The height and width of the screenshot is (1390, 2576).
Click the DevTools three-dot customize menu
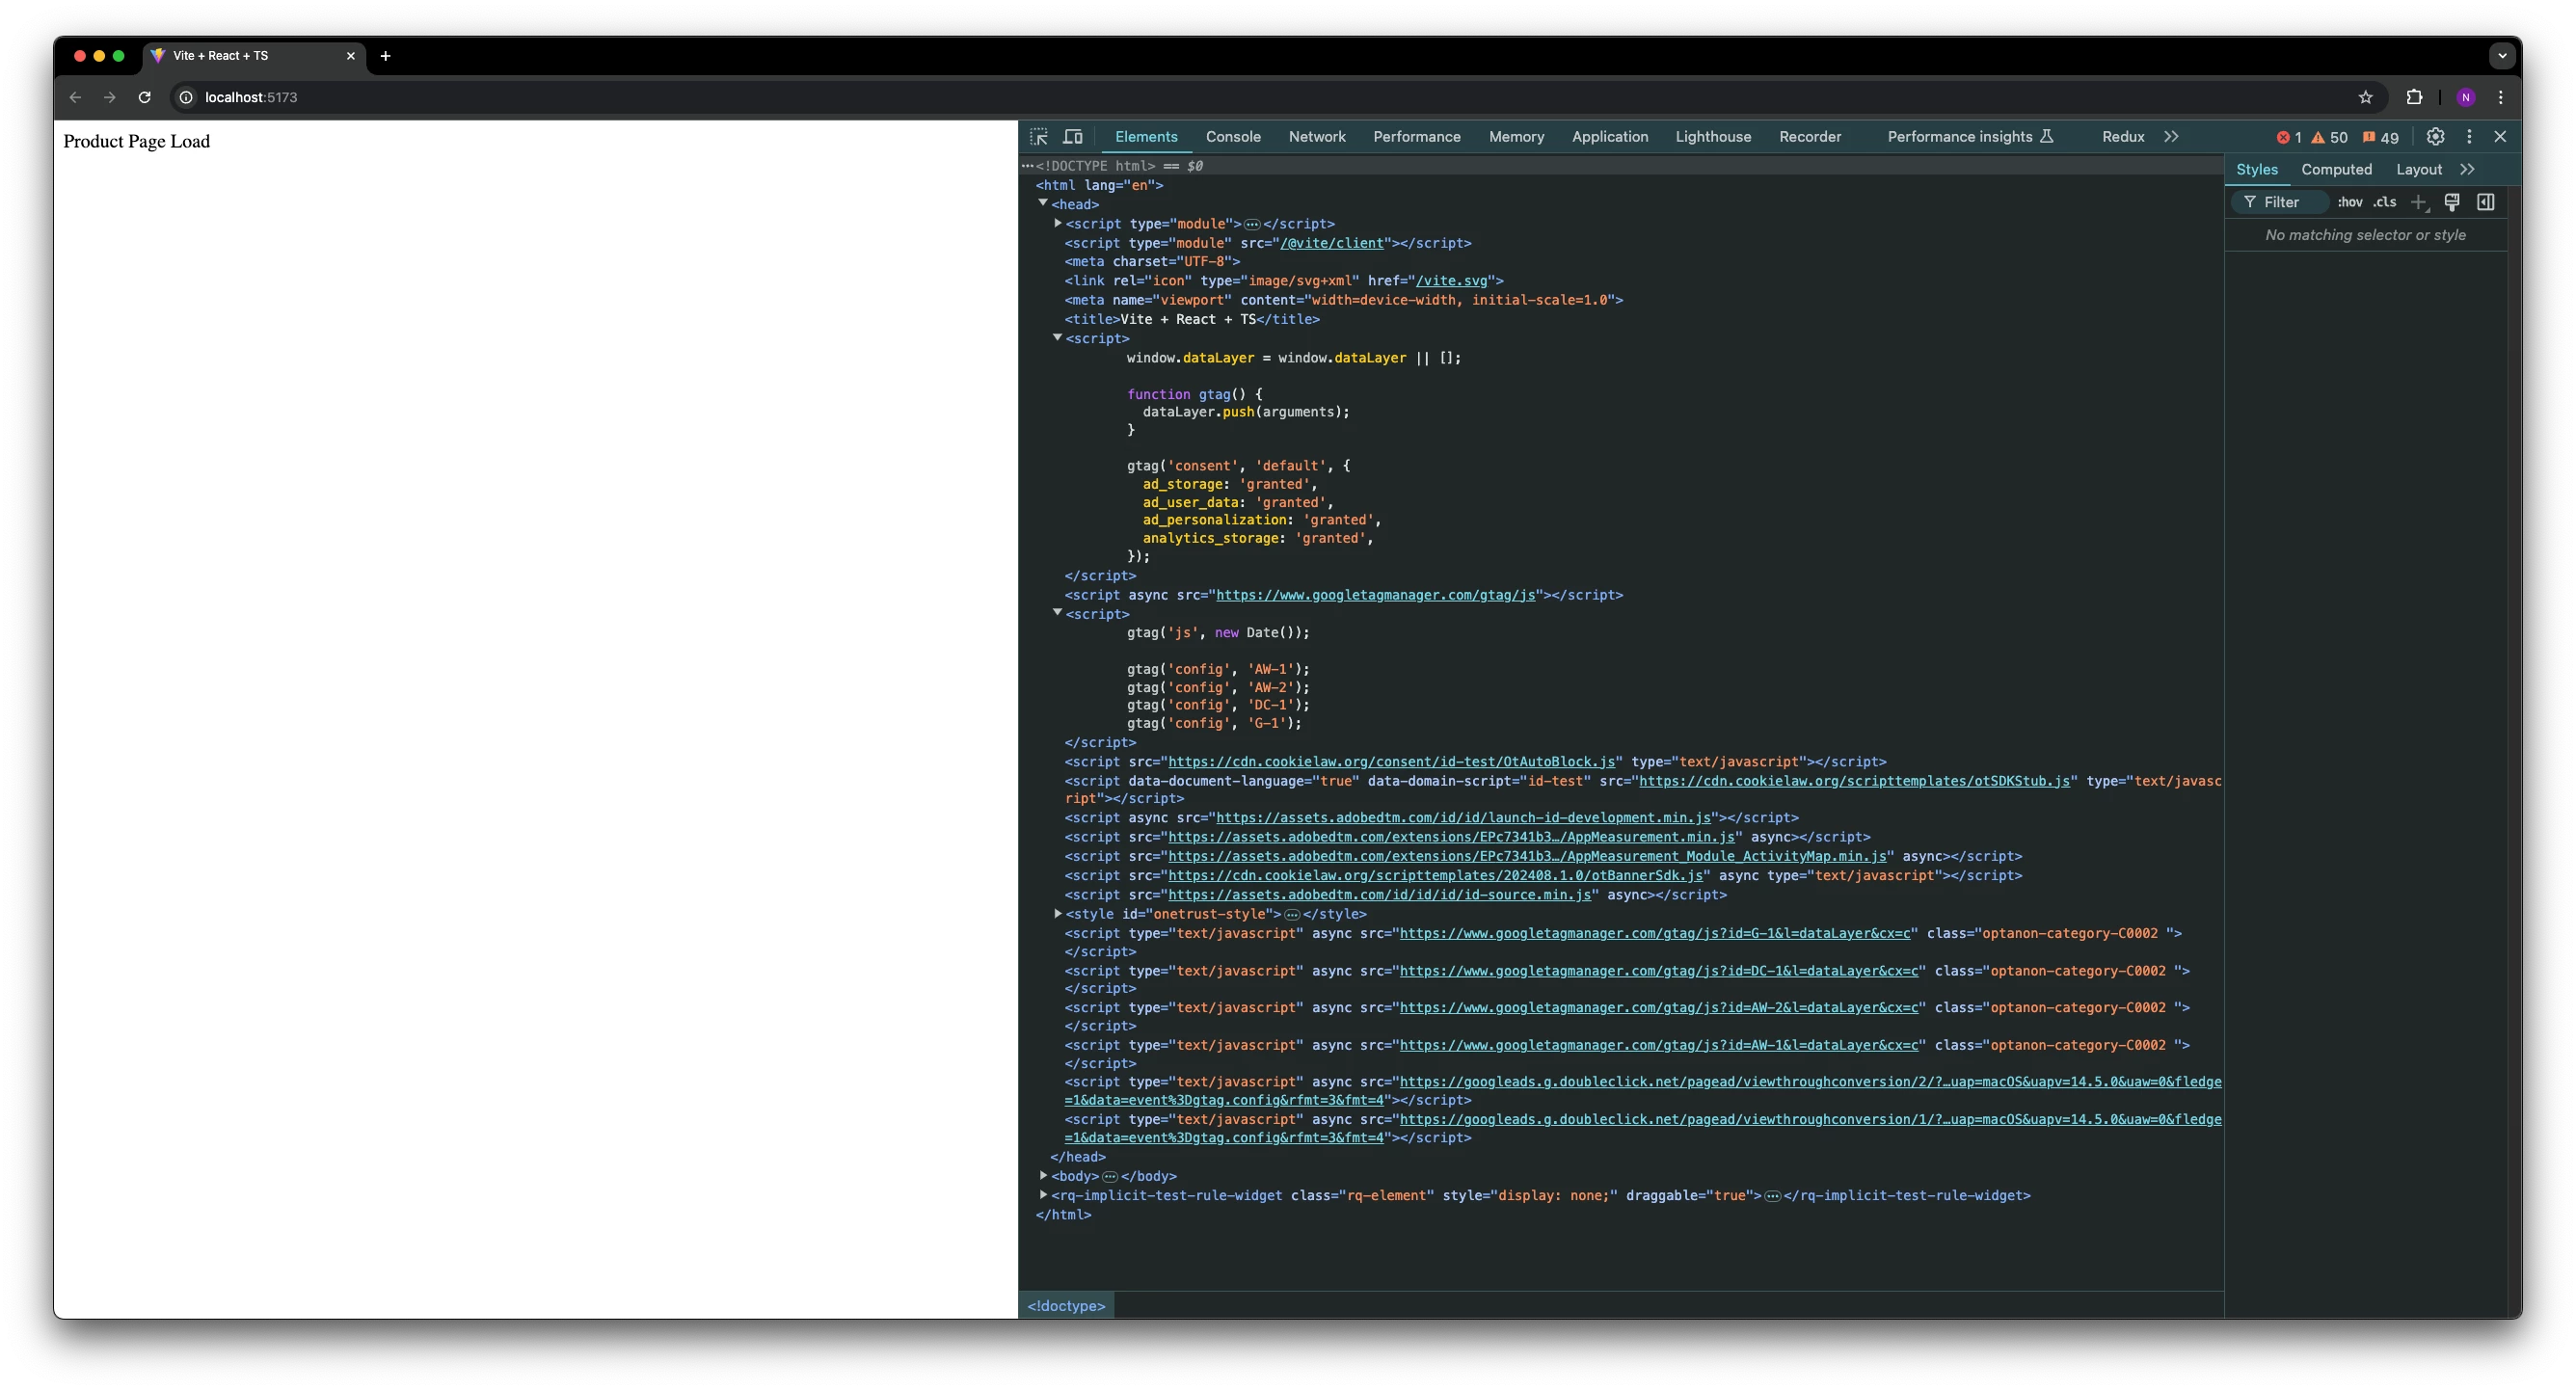2469,137
